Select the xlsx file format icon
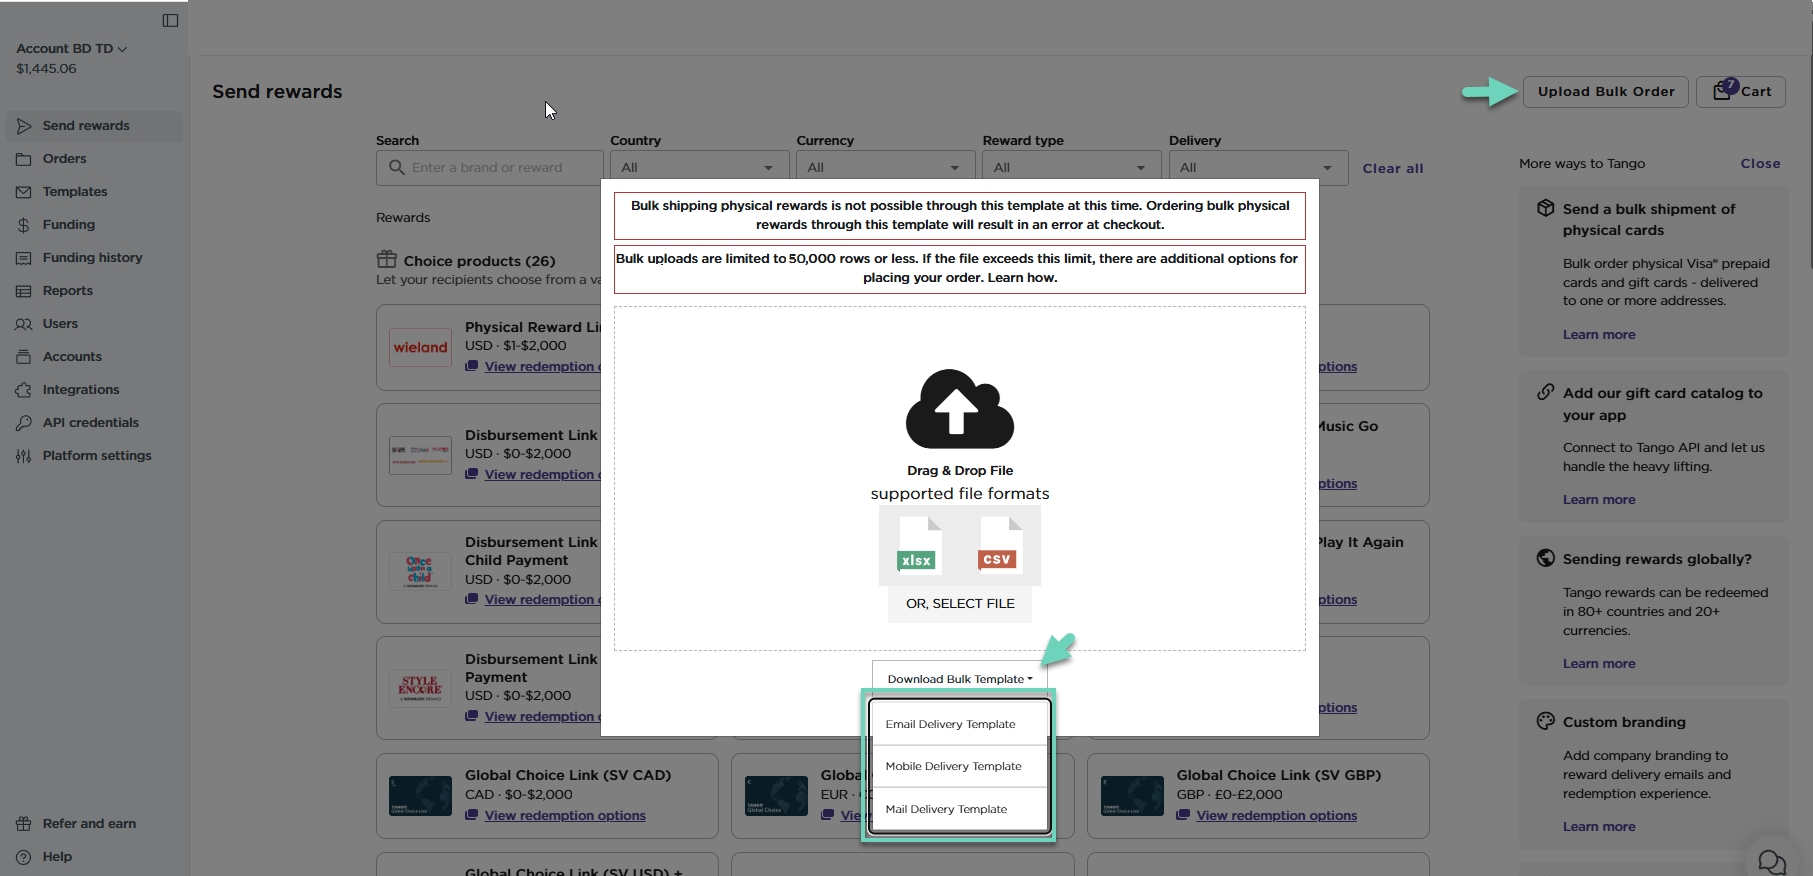The width and height of the screenshot is (1813, 876). click(919, 546)
